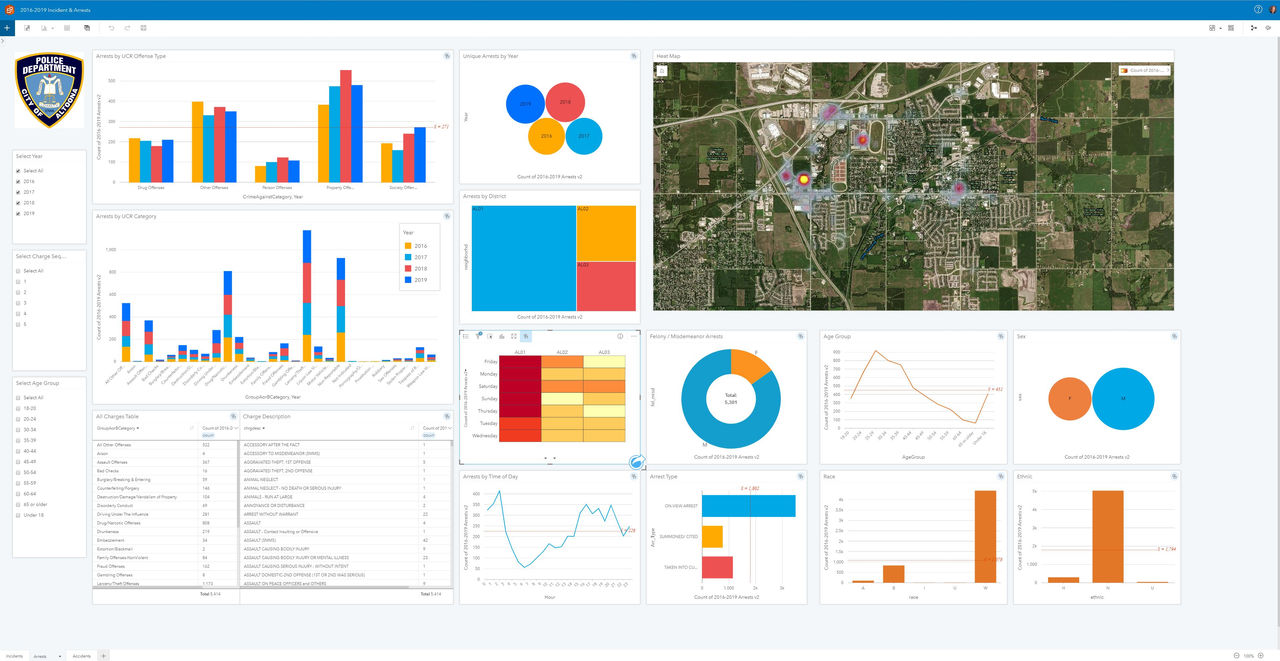Viewport: 1280px width, 661px height.
Task: Open the filter icon on the selected heatmap widget
Action: (478, 337)
